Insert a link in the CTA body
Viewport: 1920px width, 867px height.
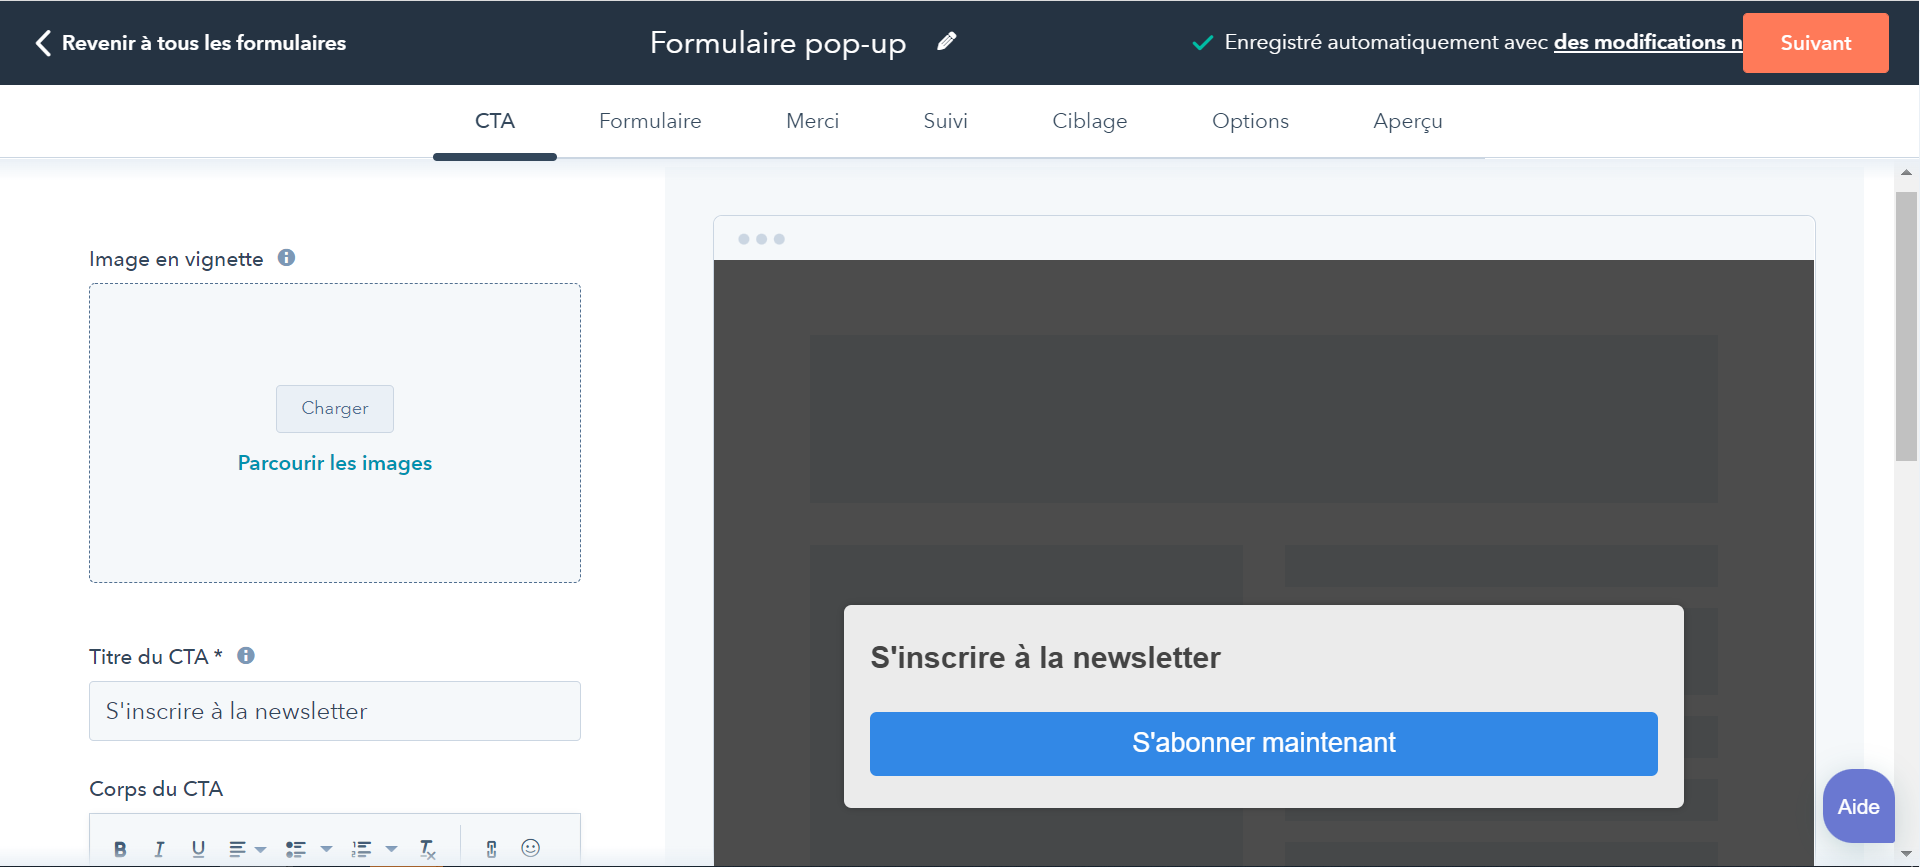pos(491,849)
